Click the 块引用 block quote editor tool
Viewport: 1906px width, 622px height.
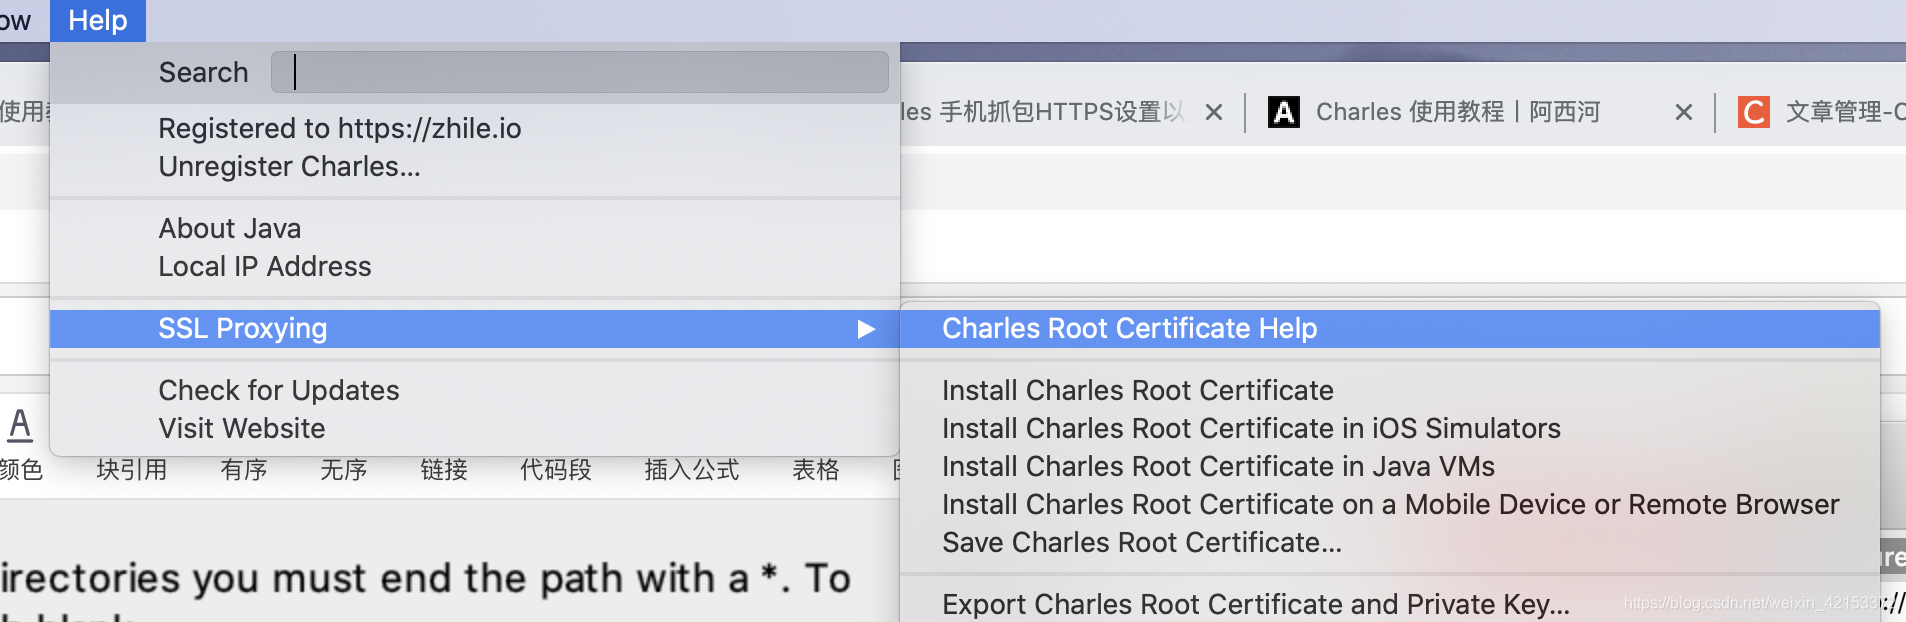point(132,469)
